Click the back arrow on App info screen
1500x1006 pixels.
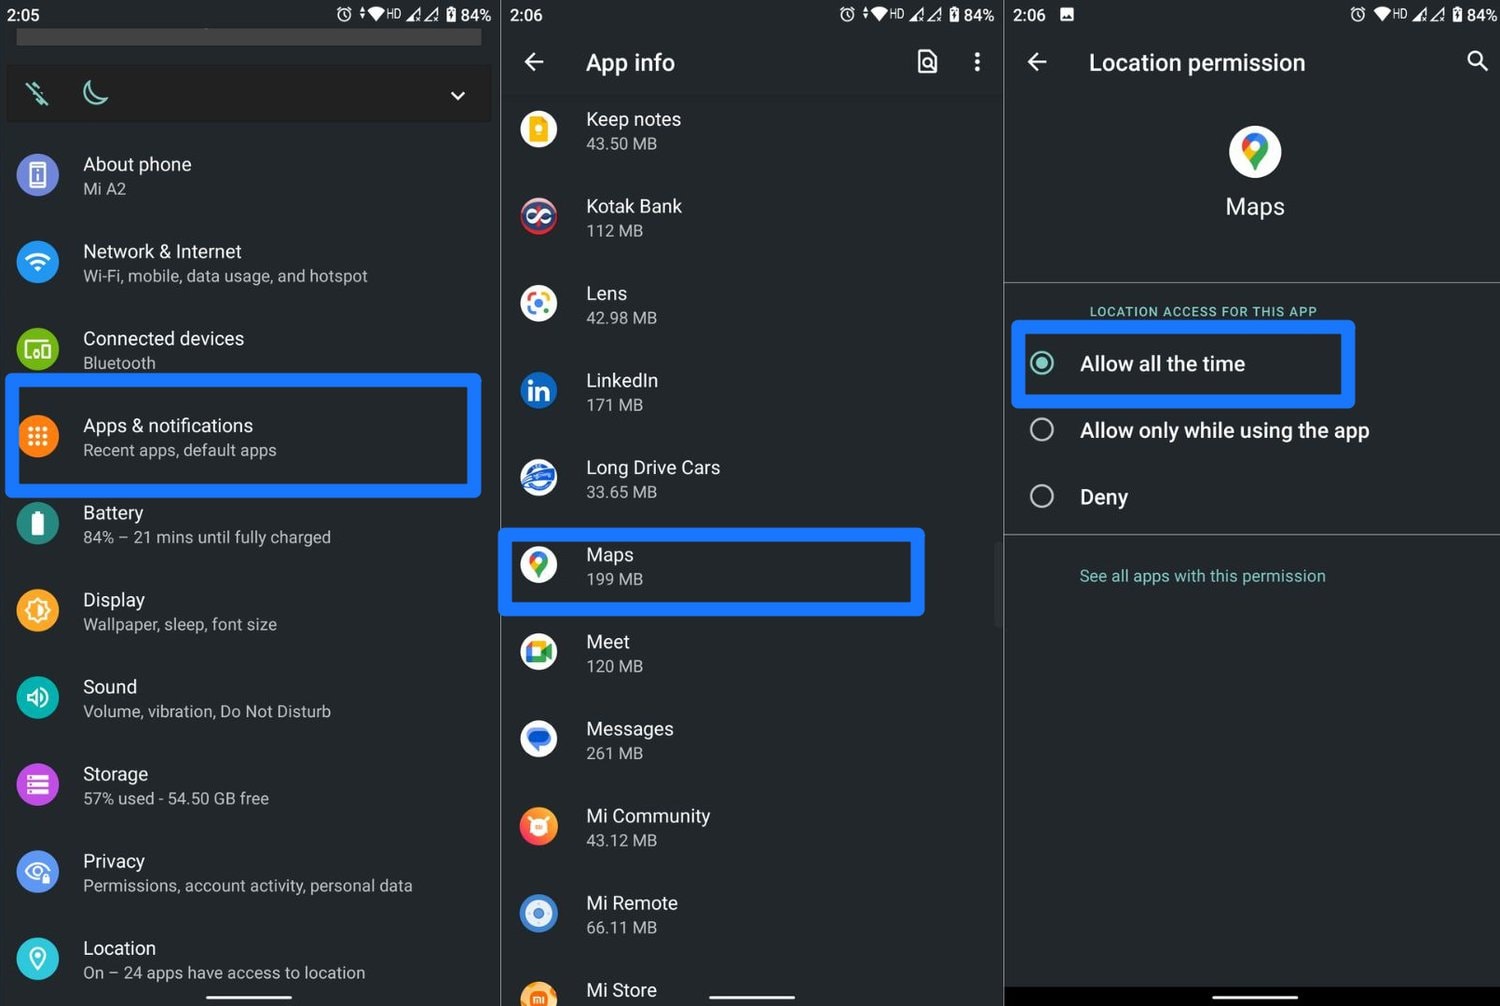click(x=534, y=62)
